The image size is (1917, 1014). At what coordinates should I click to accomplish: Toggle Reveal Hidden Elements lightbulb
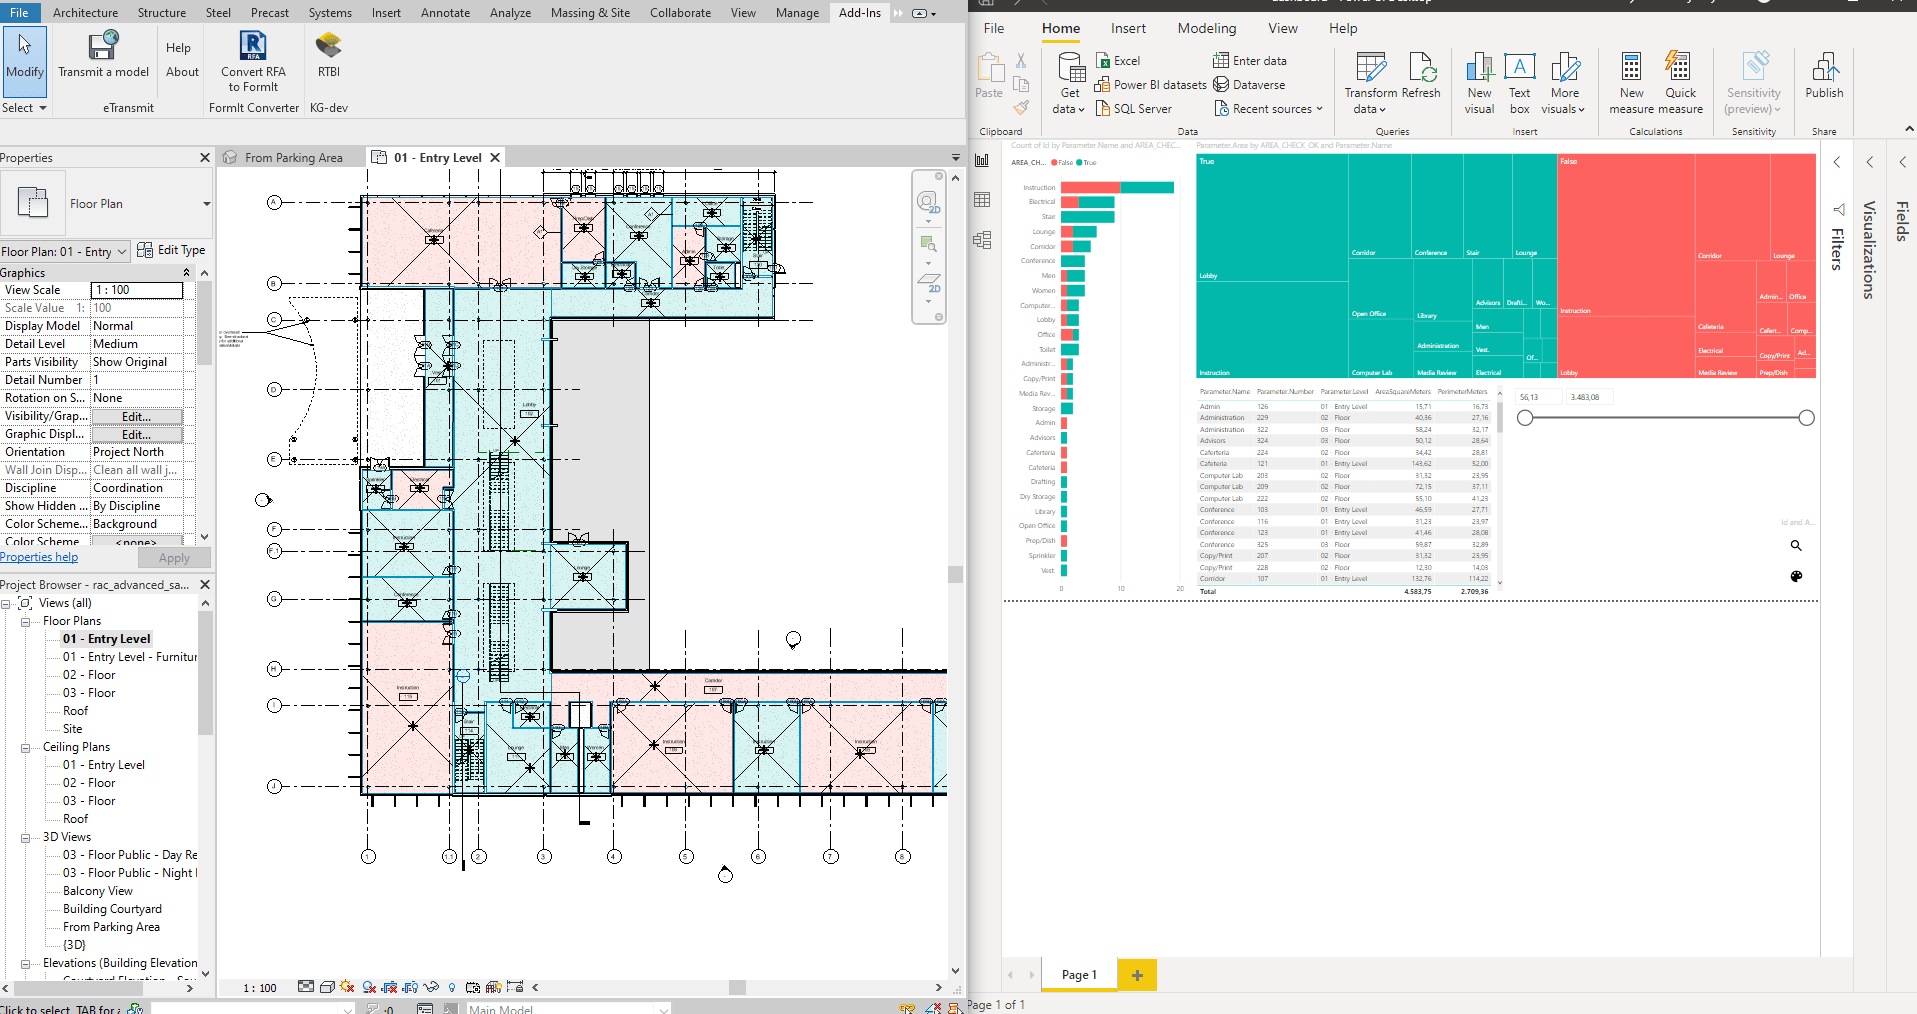tap(452, 988)
